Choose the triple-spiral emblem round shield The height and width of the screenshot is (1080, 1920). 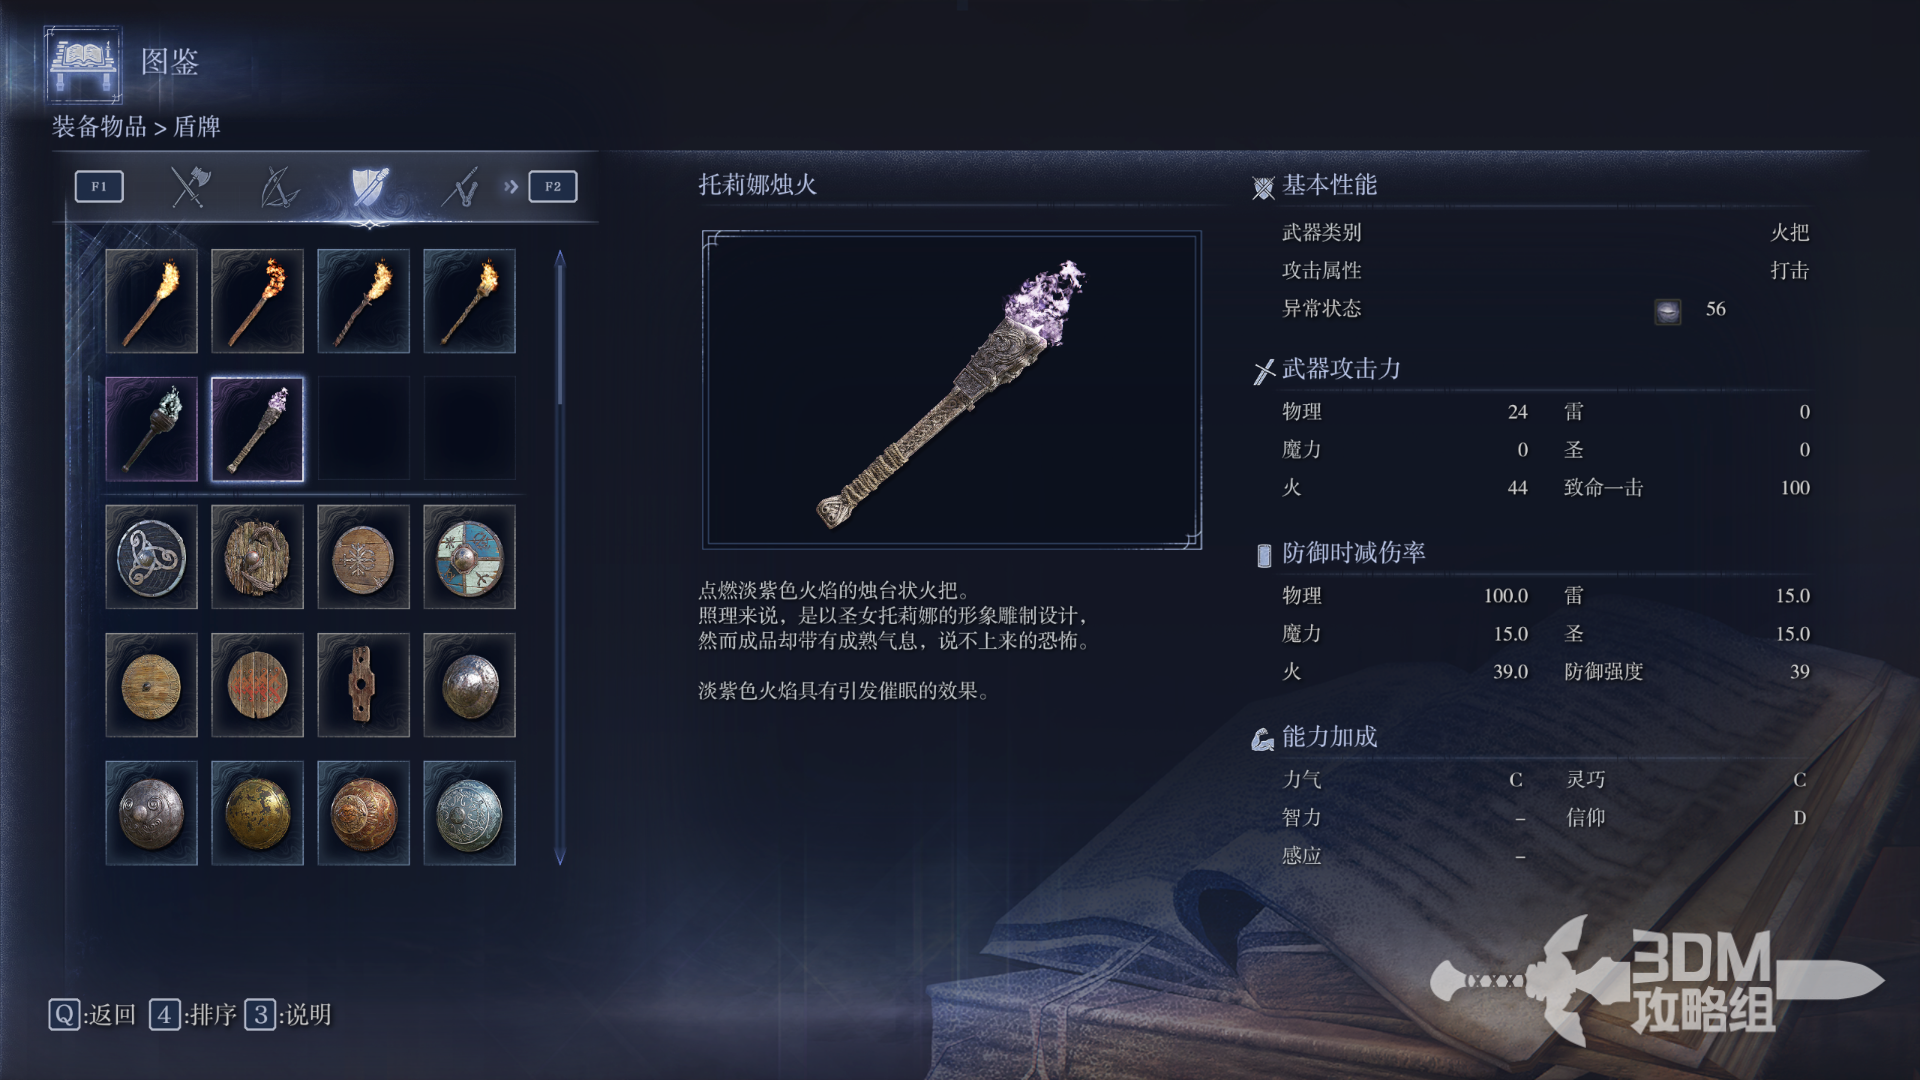pos(151,557)
